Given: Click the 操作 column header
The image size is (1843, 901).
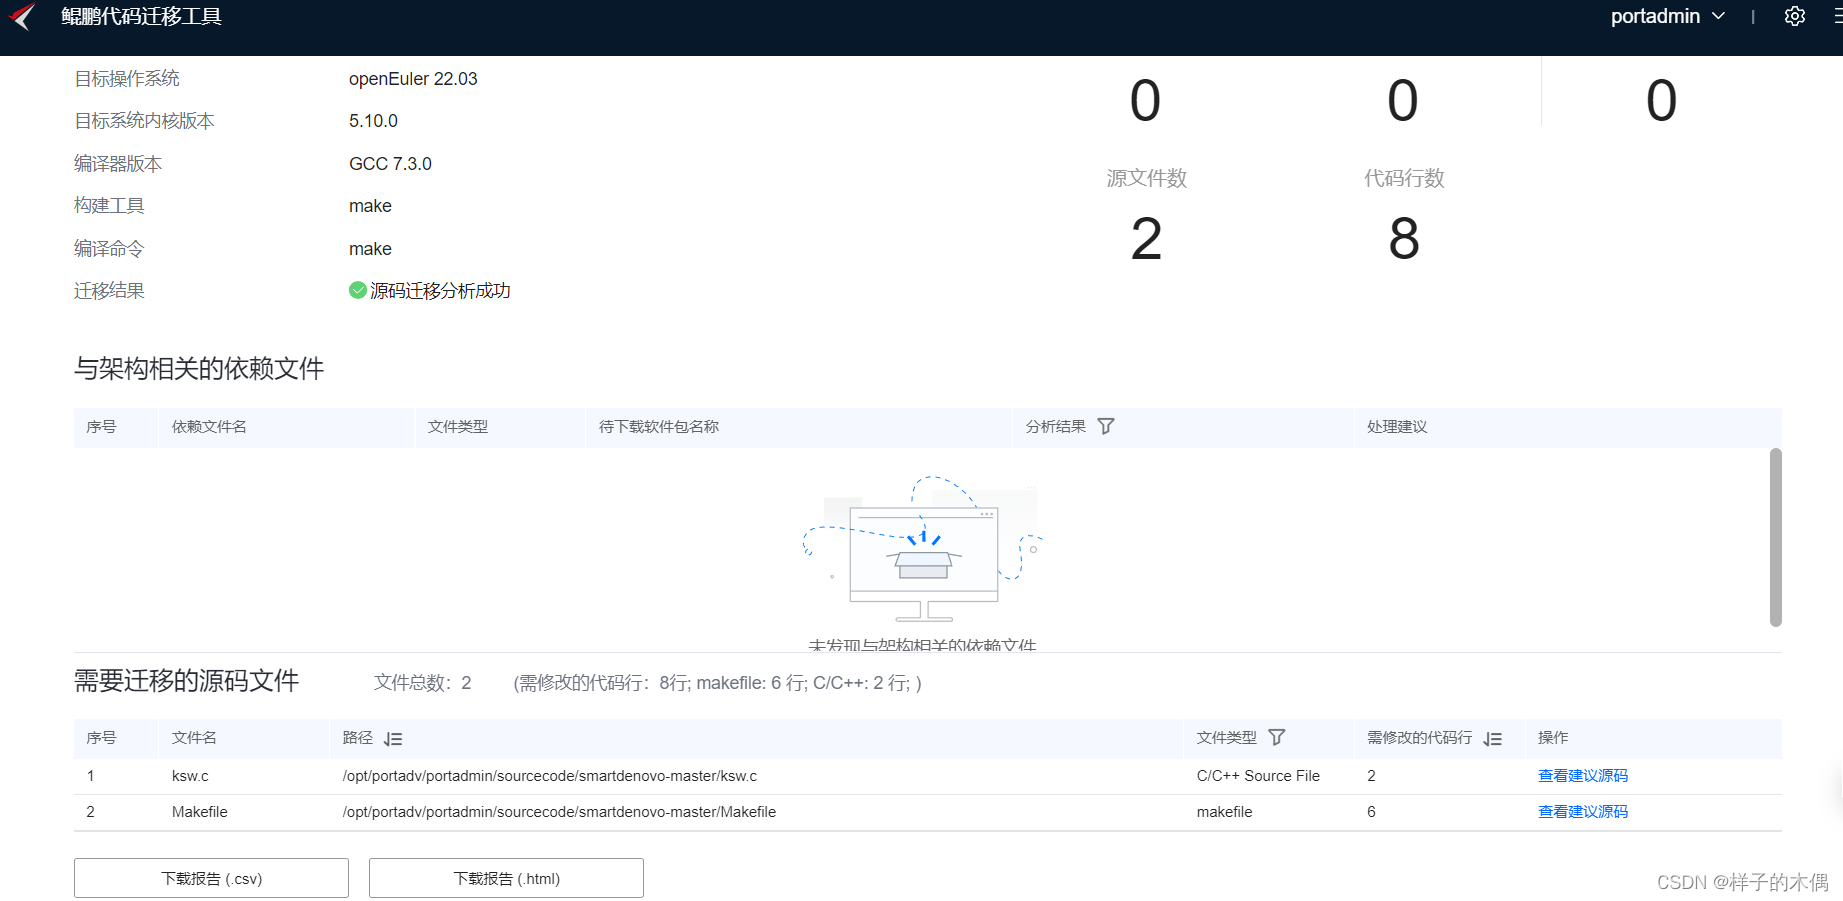Looking at the screenshot, I should 1553,738.
